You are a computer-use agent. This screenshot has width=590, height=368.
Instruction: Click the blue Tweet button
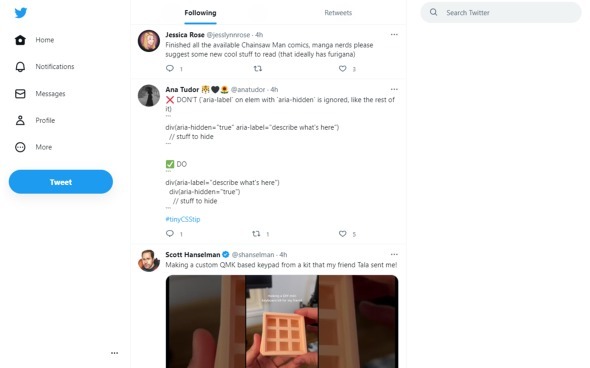click(61, 182)
